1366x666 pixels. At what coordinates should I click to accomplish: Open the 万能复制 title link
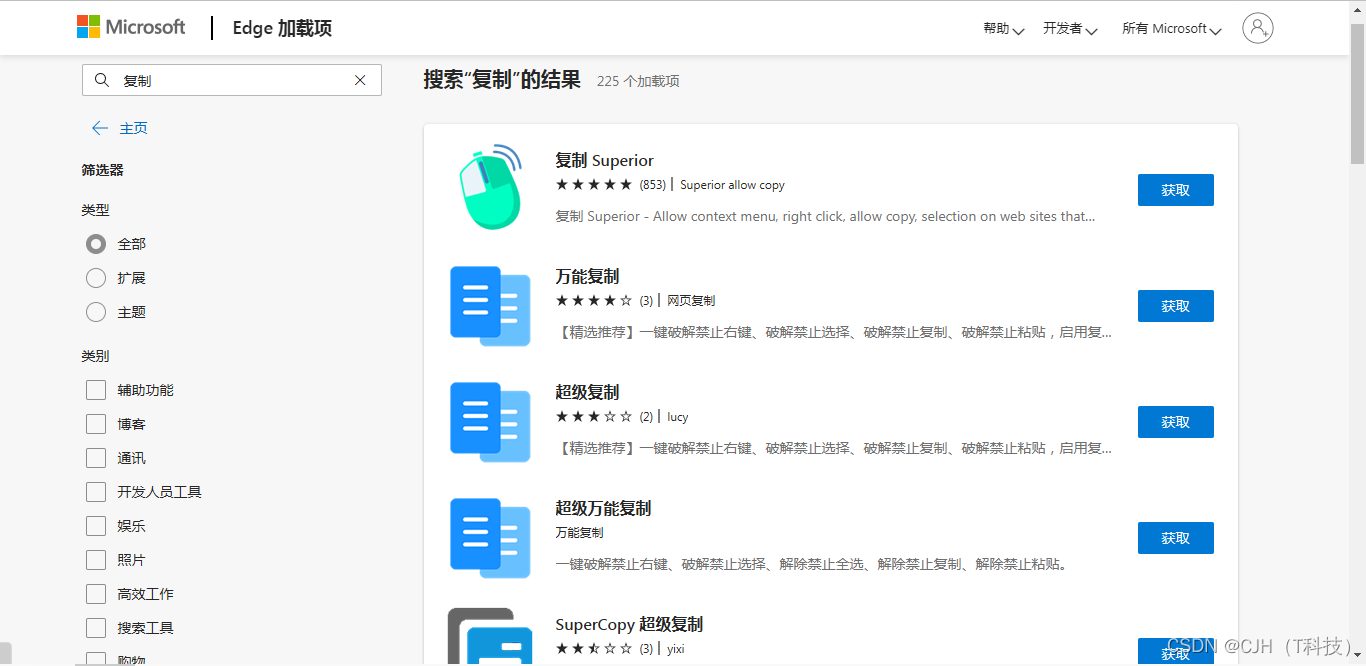click(587, 276)
